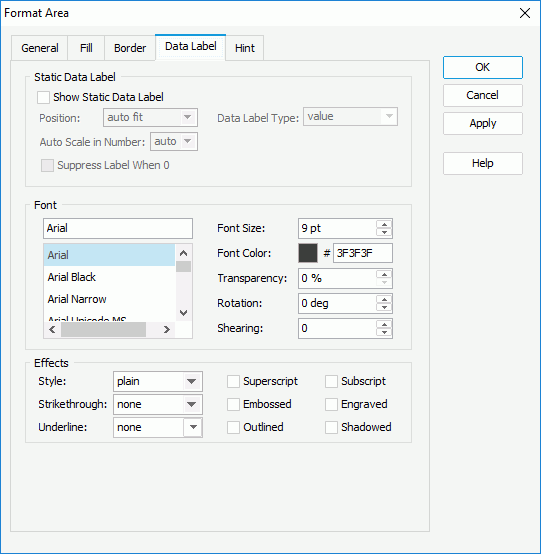Image resolution: width=541 pixels, height=554 pixels.
Task: Decrease Rotation with down arrow
Action: tap(384, 308)
